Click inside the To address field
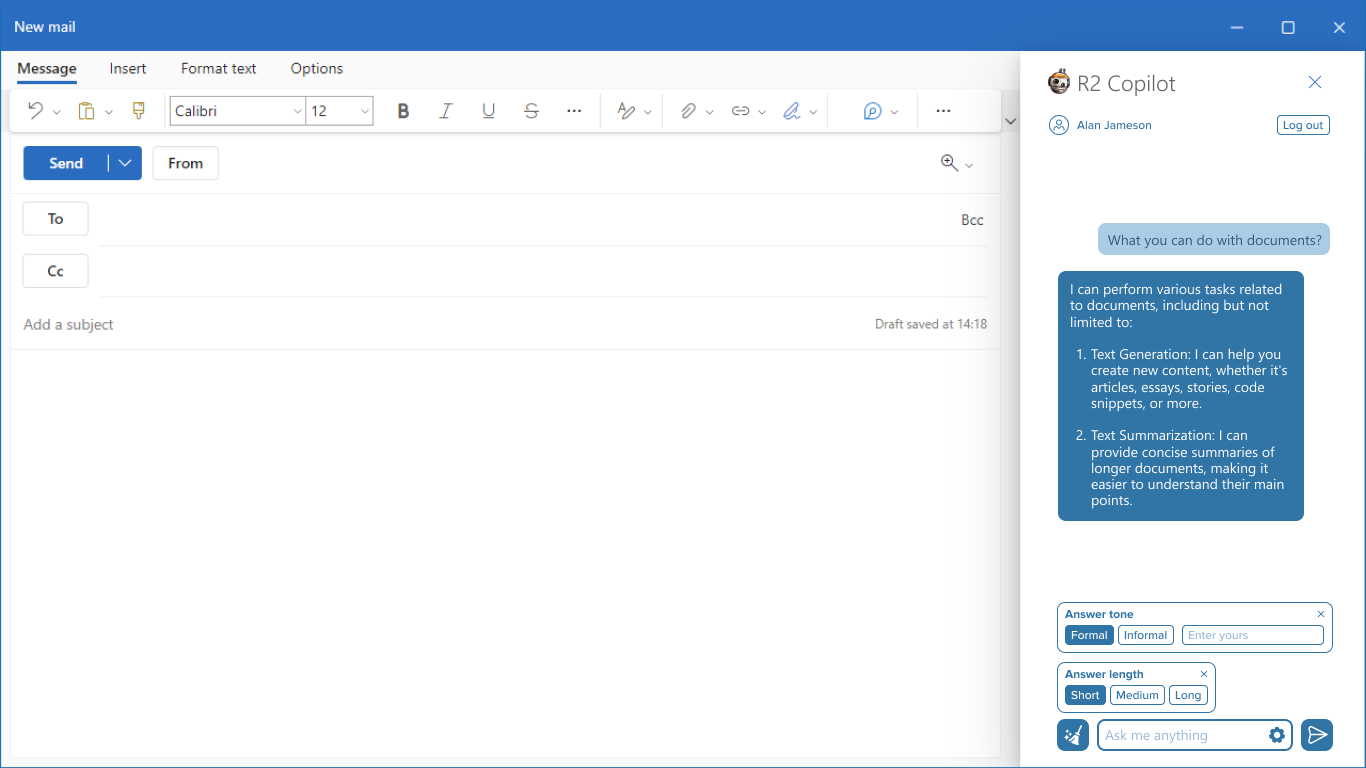This screenshot has width=1366, height=768. [525, 220]
